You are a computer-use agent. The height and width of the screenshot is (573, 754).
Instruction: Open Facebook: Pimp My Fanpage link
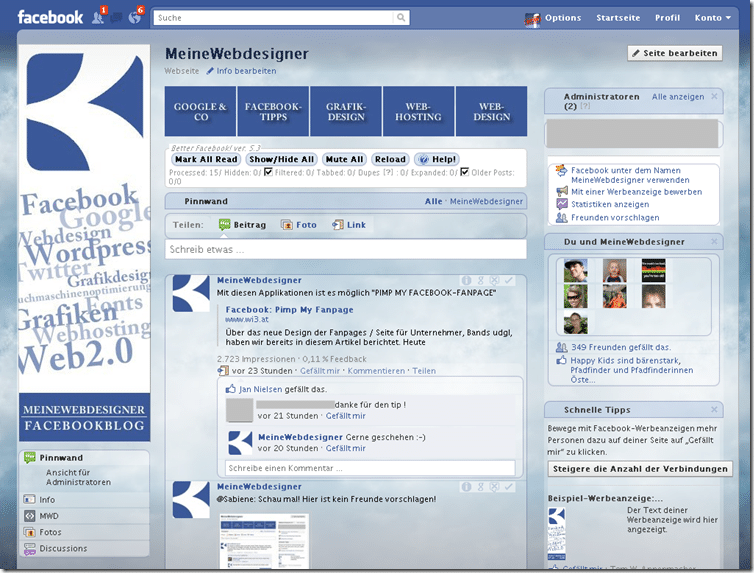tap(289, 310)
